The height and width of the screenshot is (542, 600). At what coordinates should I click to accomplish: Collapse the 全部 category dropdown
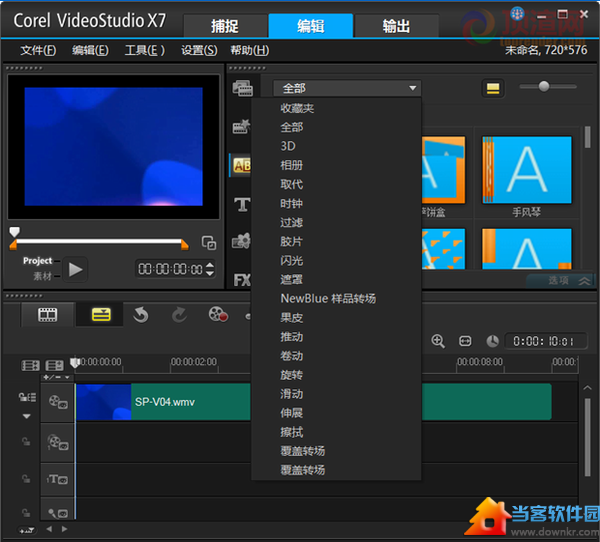(x=347, y=88)
